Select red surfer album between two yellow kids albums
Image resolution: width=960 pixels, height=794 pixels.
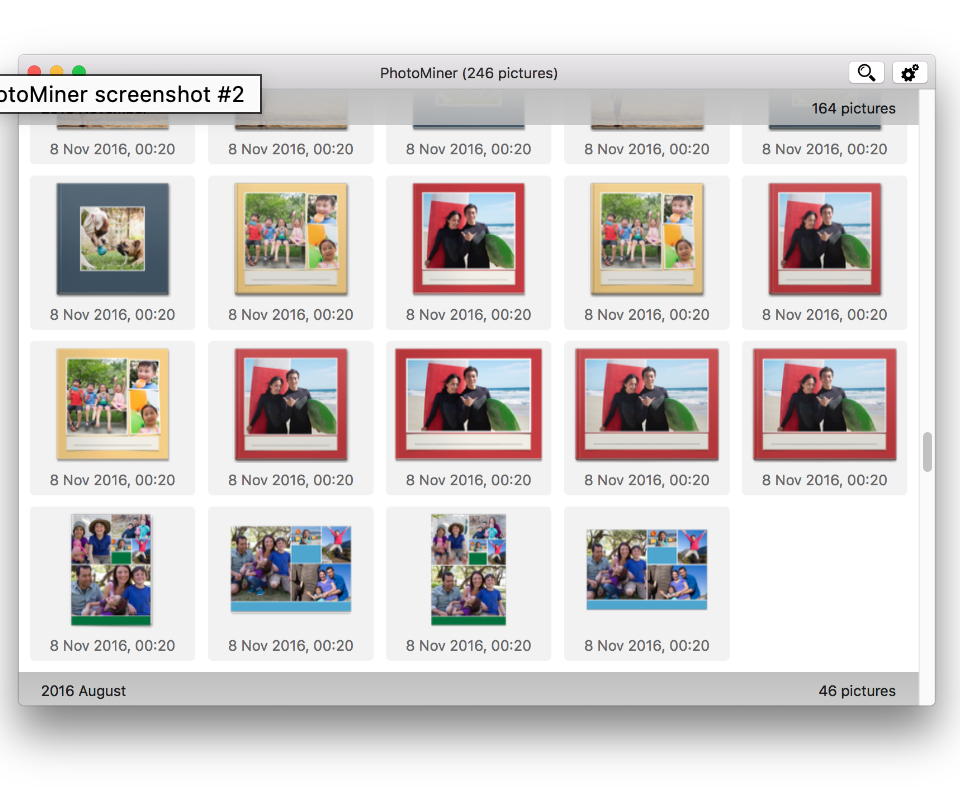468,239
